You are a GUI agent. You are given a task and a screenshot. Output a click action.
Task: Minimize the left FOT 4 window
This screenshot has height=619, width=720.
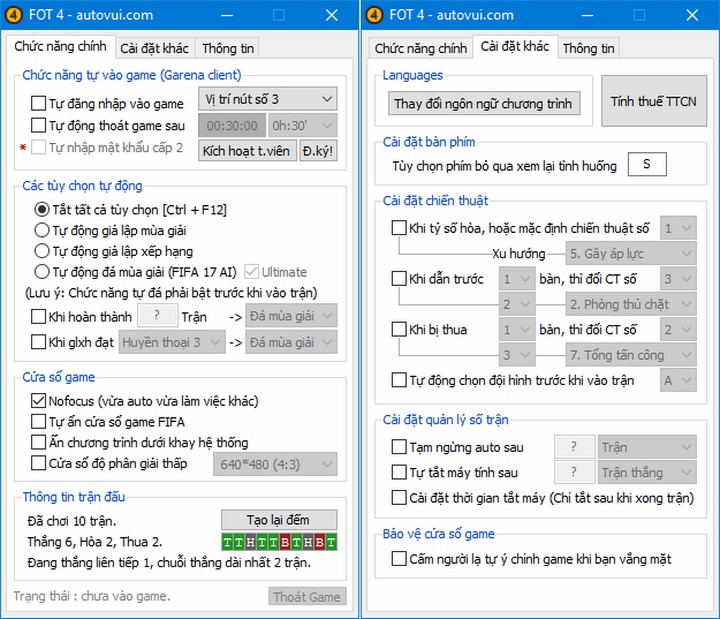pos(226,15)
